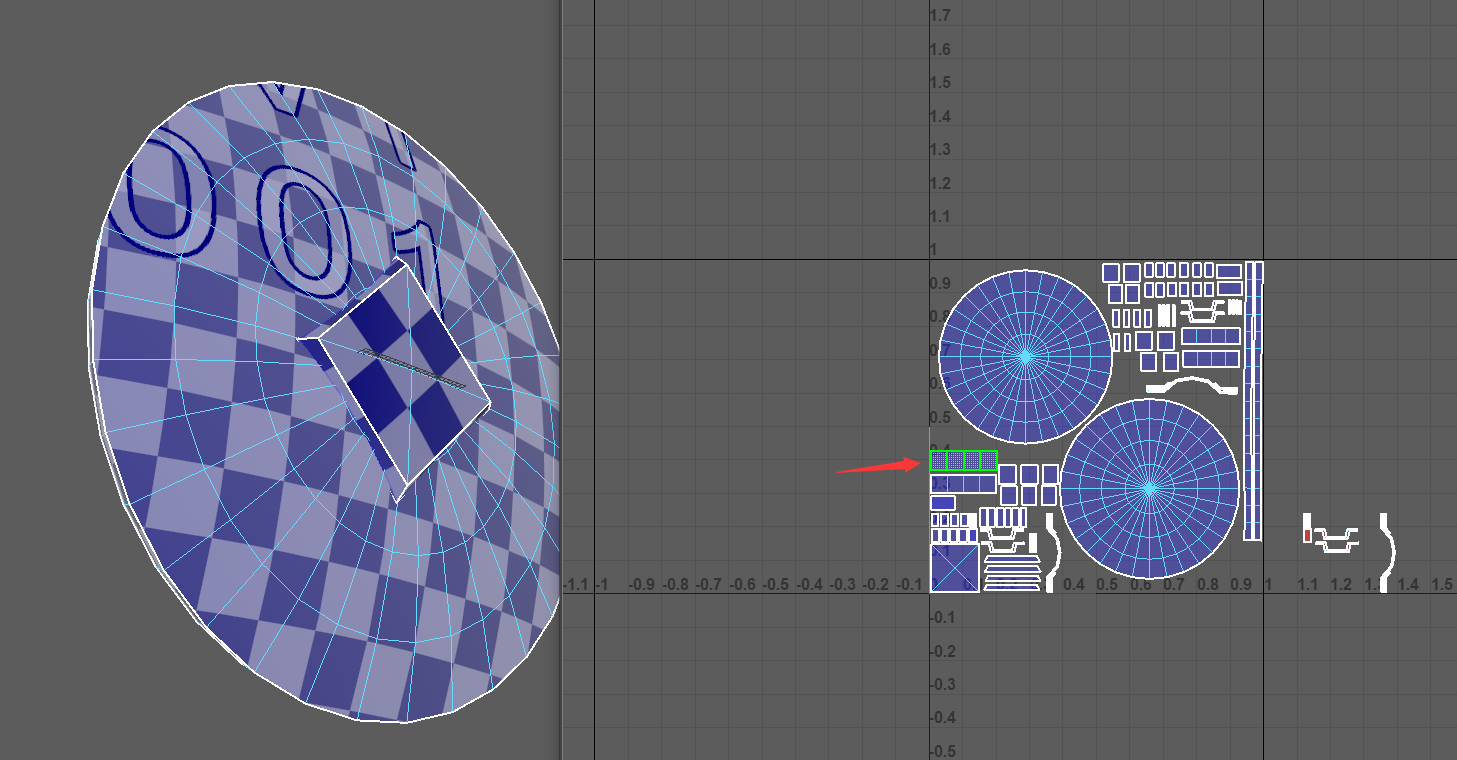Select the stacked horizontal slat UV islands near 0.2
Screen dimensions: 1457x760
coord(1012,570)
